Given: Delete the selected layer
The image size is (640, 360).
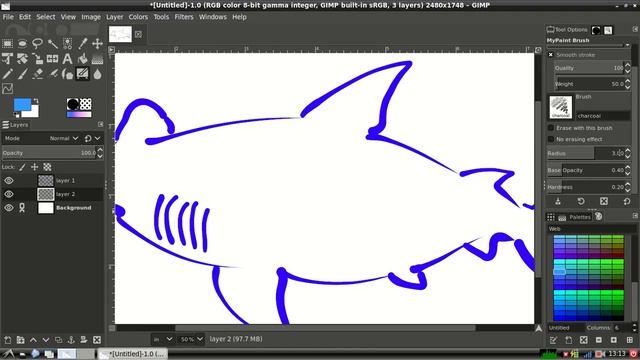Looking at the screenshot, I should [x=97, y=340].
